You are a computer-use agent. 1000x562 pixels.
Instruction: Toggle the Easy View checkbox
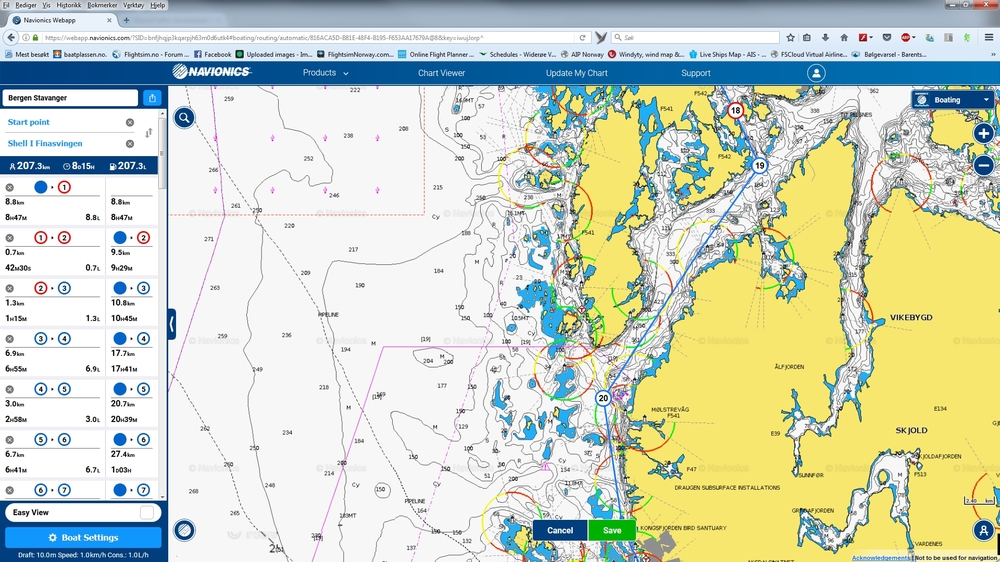click(147, 512)
